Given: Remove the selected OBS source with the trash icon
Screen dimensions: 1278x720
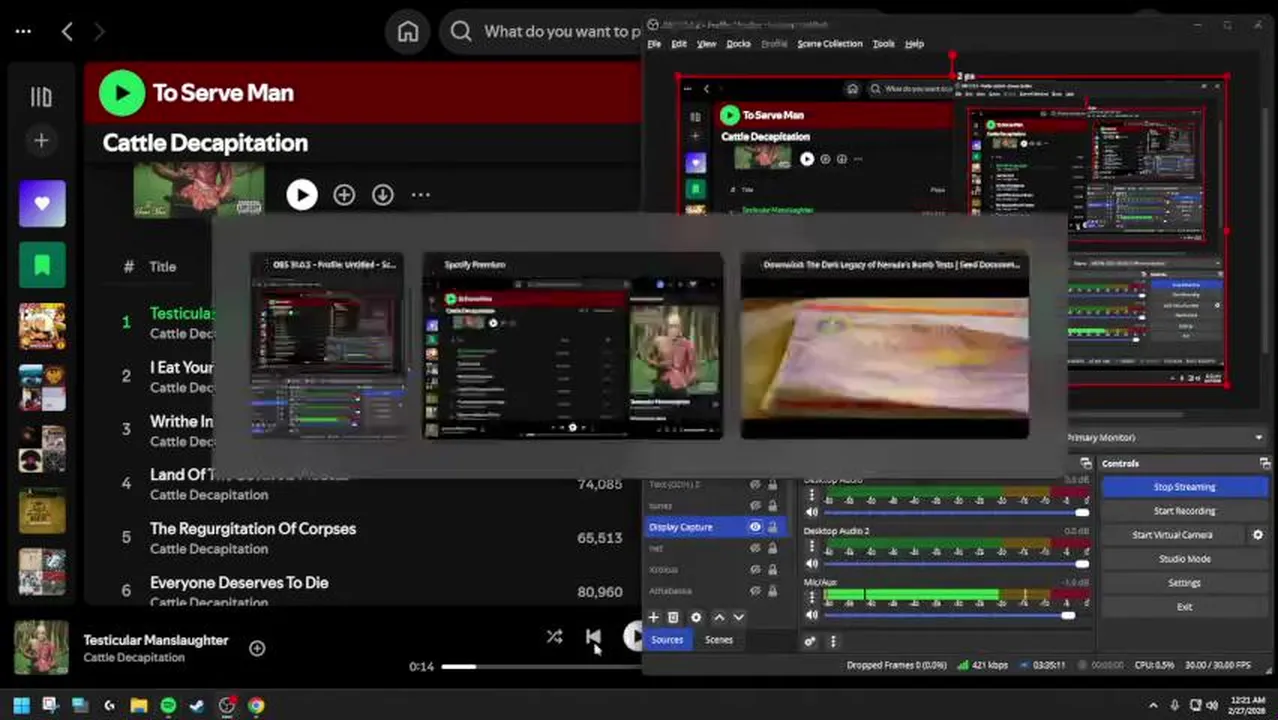Looking at the screenshot, I should (674, 618).
